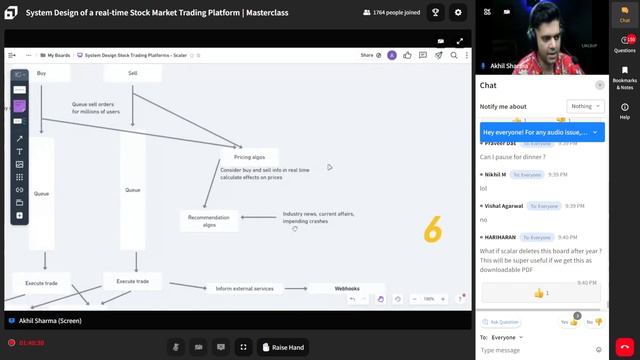640x360 pixels.
Task: Zoom in the whiteboard with plus
Action: (443, 299)
